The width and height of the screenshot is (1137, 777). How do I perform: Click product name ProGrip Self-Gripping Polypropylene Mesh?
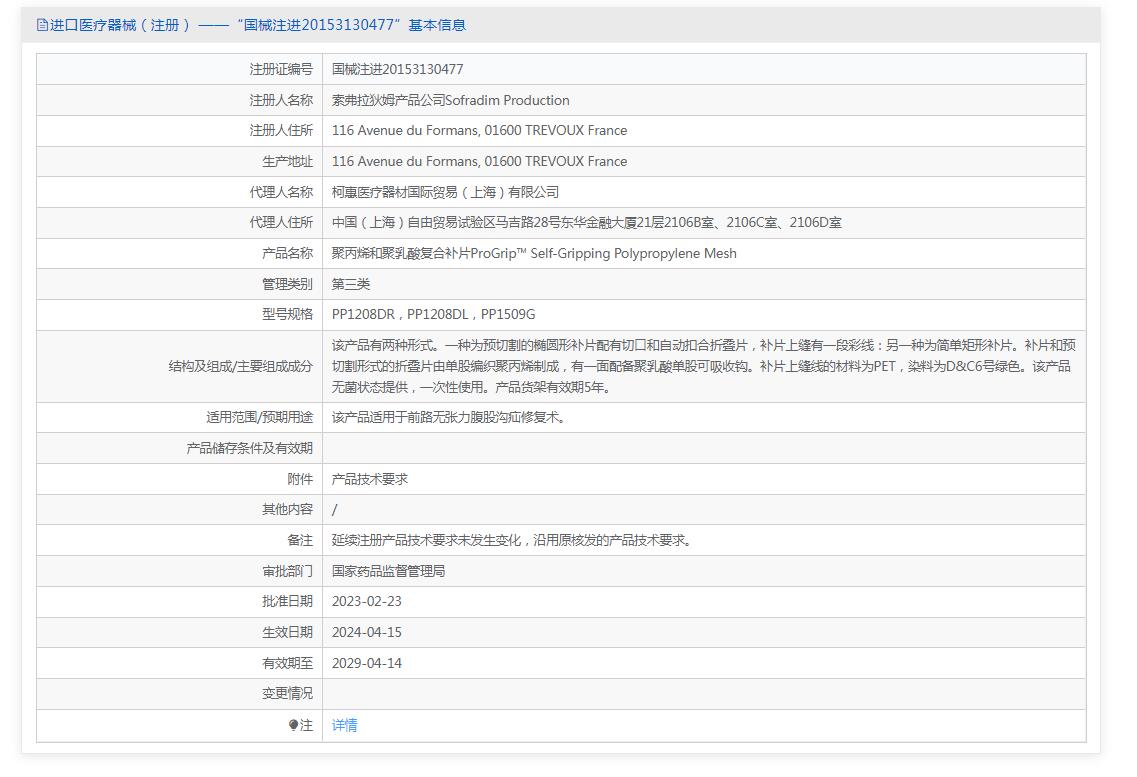coord(534,253)
